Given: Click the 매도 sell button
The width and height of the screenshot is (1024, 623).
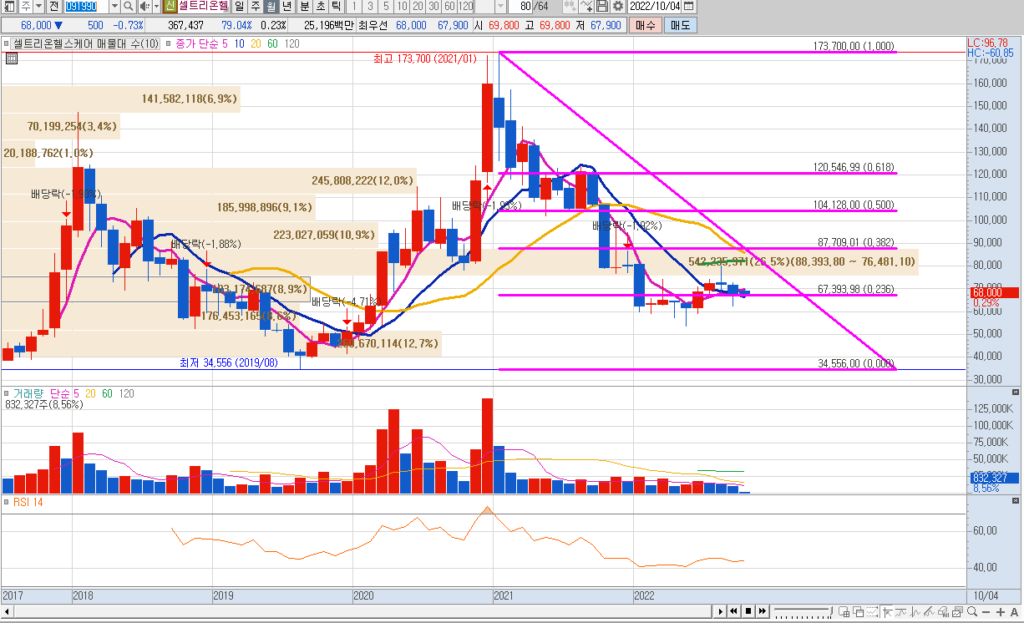Looking at the screenshot, I should point(680,23).
